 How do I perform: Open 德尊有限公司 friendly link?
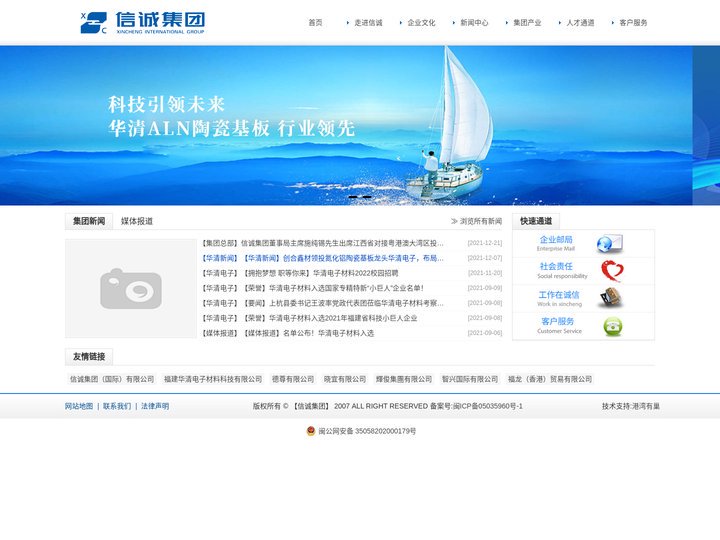(293, 379)
